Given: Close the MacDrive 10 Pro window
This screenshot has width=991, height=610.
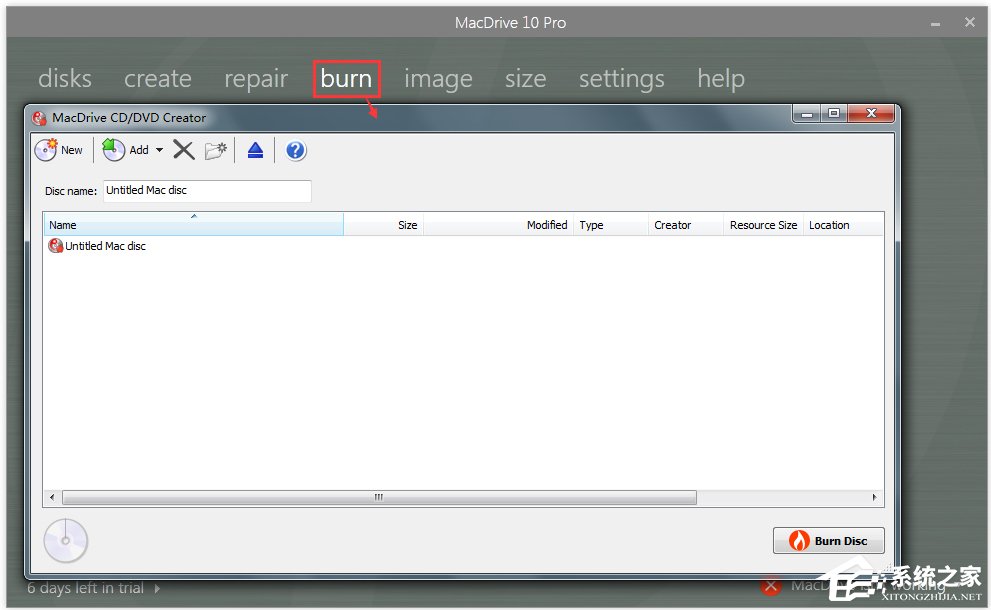Looking at the screenshot, I should (970, 22).
